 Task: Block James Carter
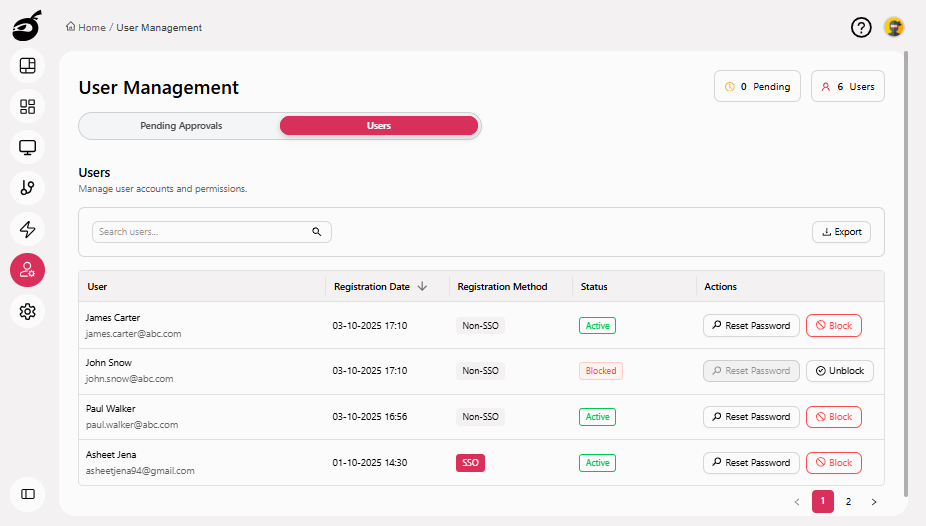[x=834, y=325]
